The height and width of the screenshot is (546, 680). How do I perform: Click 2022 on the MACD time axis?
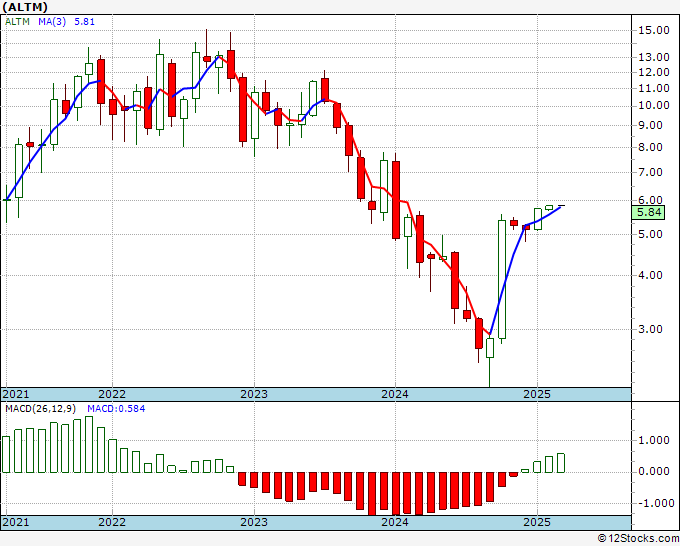[x=112, y=522]
